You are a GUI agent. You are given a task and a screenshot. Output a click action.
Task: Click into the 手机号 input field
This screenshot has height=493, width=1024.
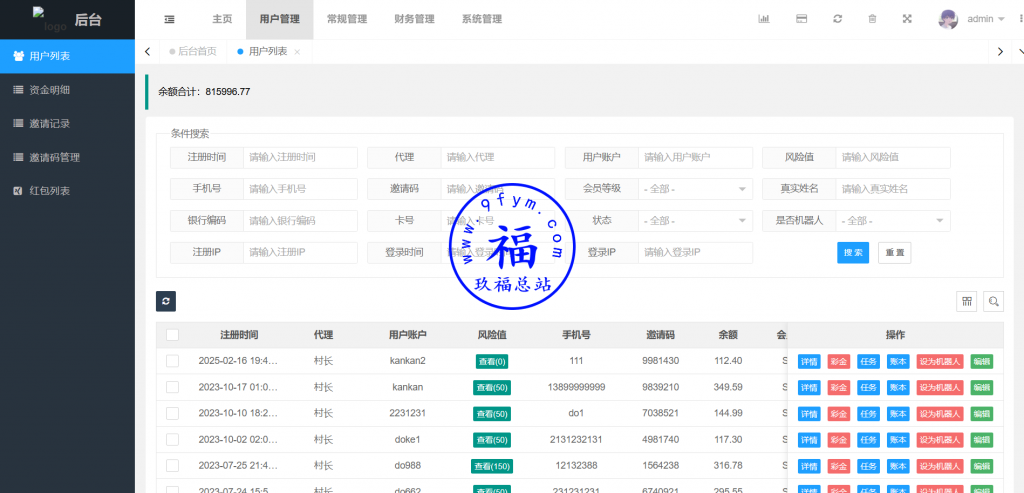click(300, 189)
